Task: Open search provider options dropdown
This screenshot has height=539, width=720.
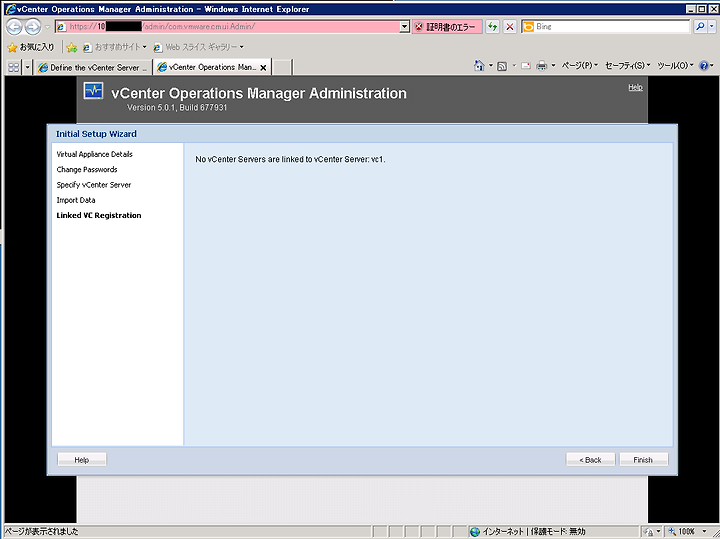Action: (712, 27)
